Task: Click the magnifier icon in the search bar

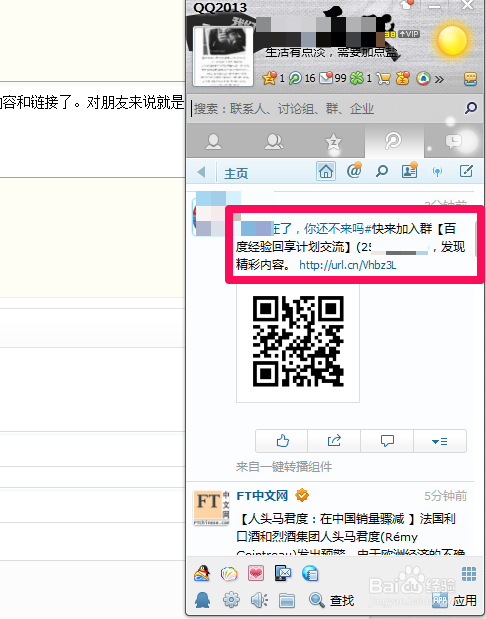Action: (471, 108)
